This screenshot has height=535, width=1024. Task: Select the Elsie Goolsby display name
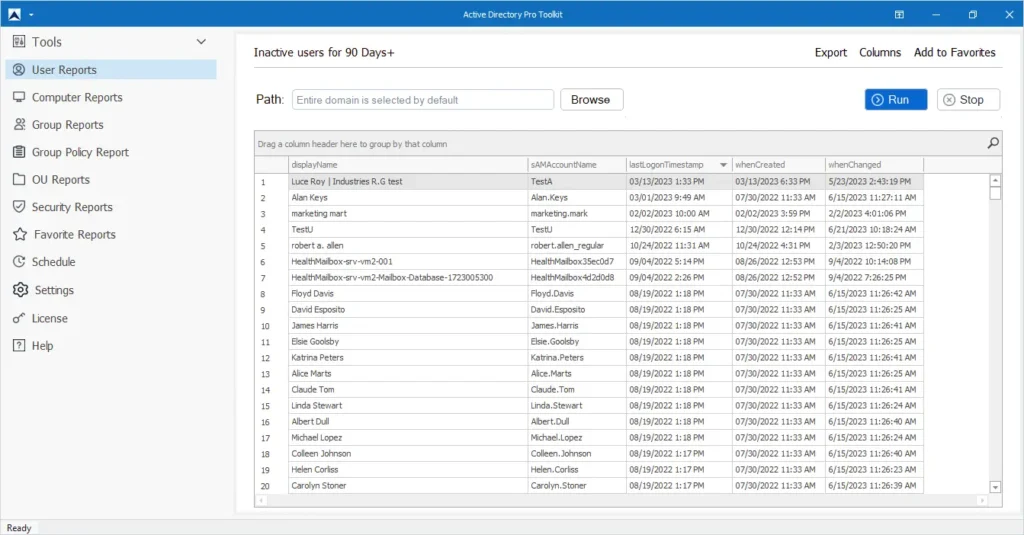click(408, 342)
